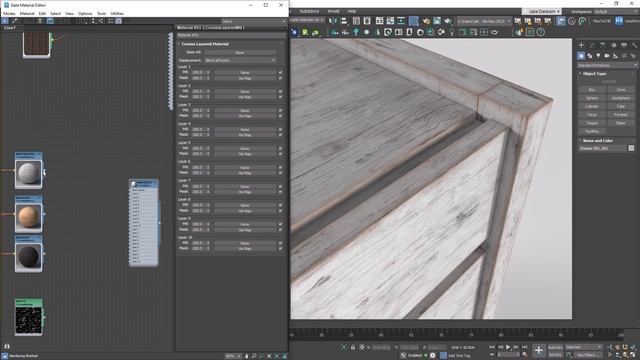The image size is (640, 360).
Task: Toggle the Layer 4 Mtl enable checkbox
Action: pyautogui.click(x=280, y=129)
